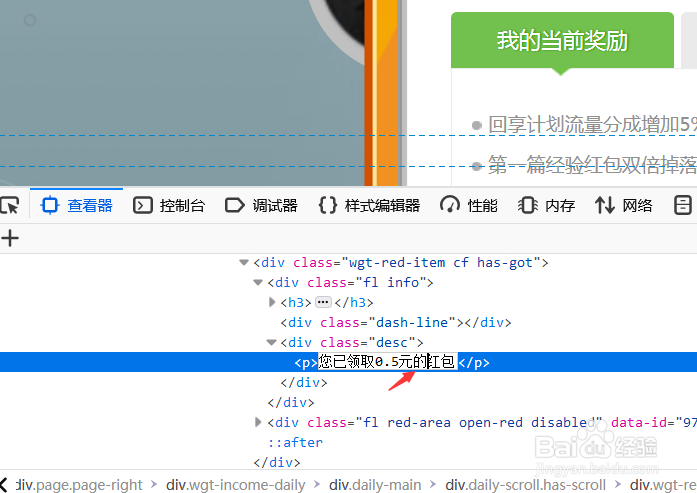Expand the h3 node
This screenshot has width=697, height=493.
click(272, 302)
